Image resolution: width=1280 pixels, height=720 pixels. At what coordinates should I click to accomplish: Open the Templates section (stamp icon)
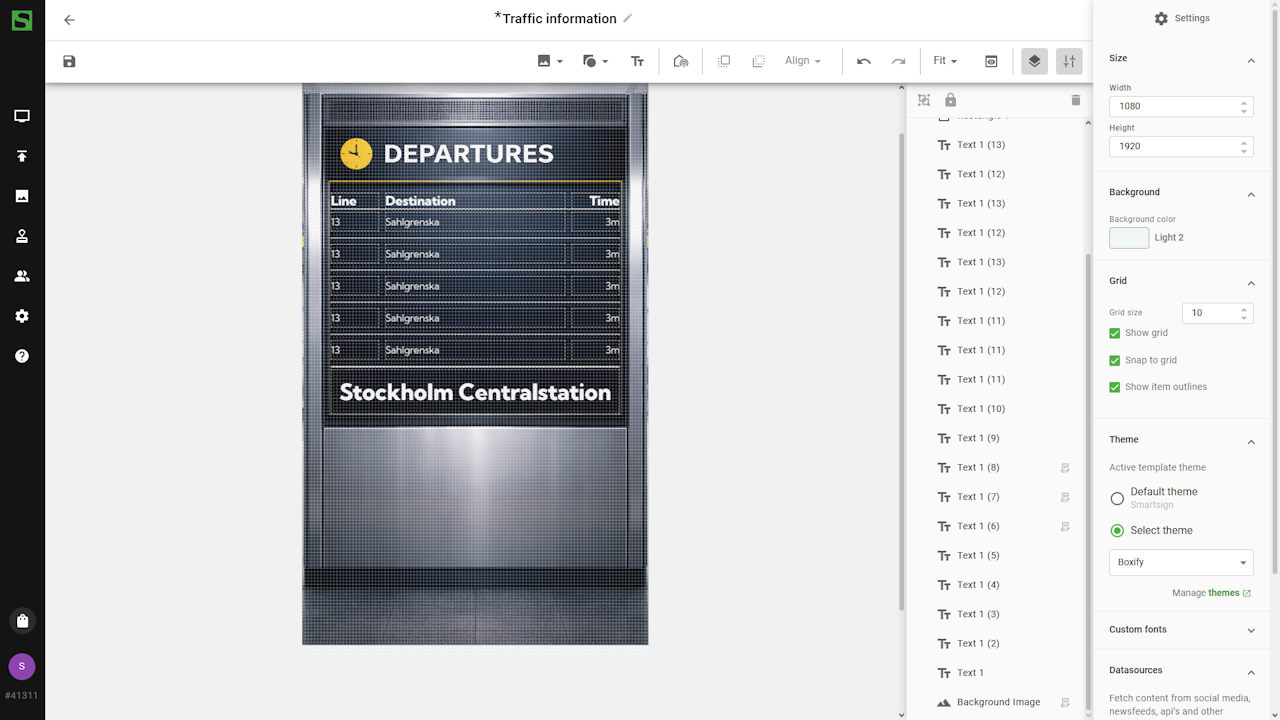[x=22, y=236]
